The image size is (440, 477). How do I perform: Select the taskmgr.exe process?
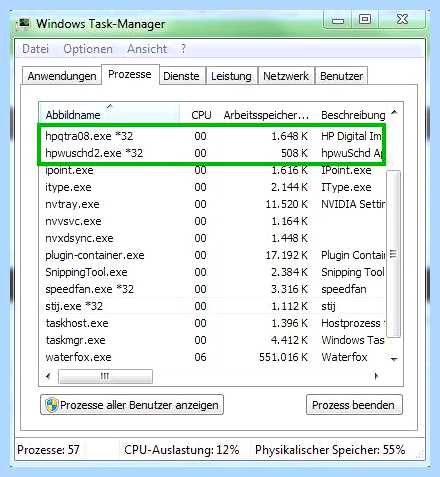tap(212, 340)
